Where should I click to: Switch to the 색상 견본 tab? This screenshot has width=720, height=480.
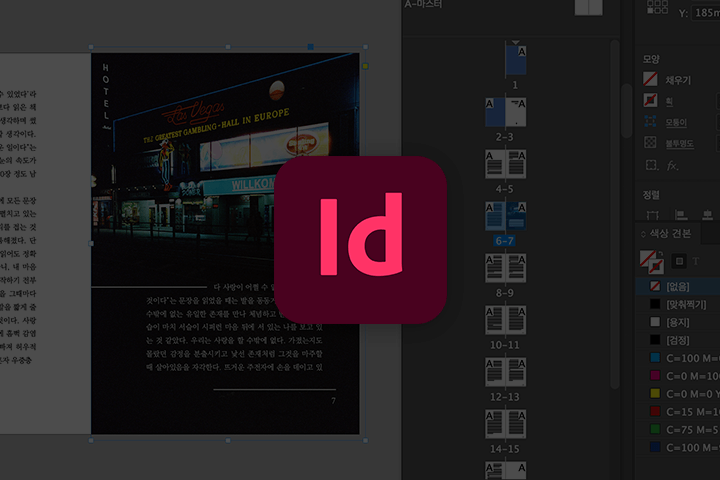pyautogui.click(x=670, y=234)
